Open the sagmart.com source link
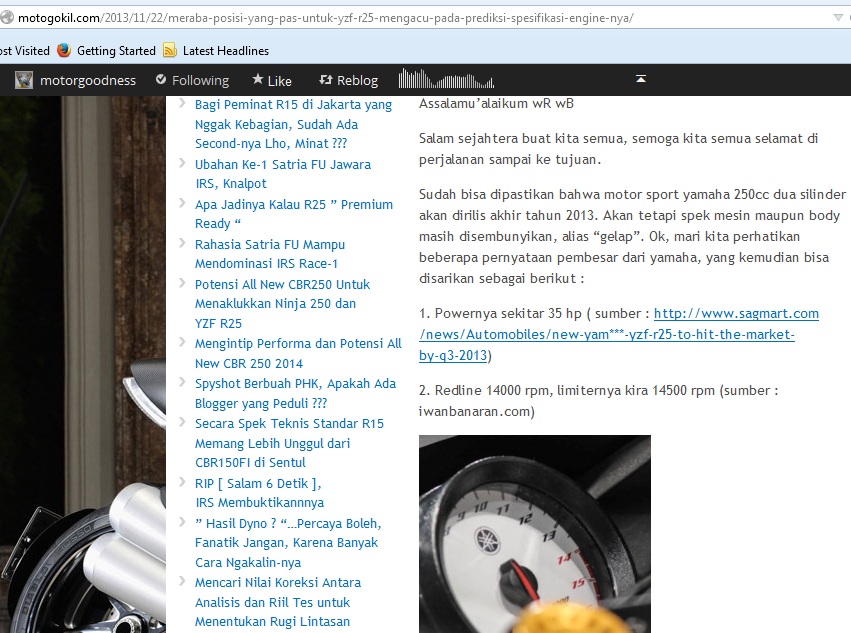 pyautogui.click(x=736, y=314)
